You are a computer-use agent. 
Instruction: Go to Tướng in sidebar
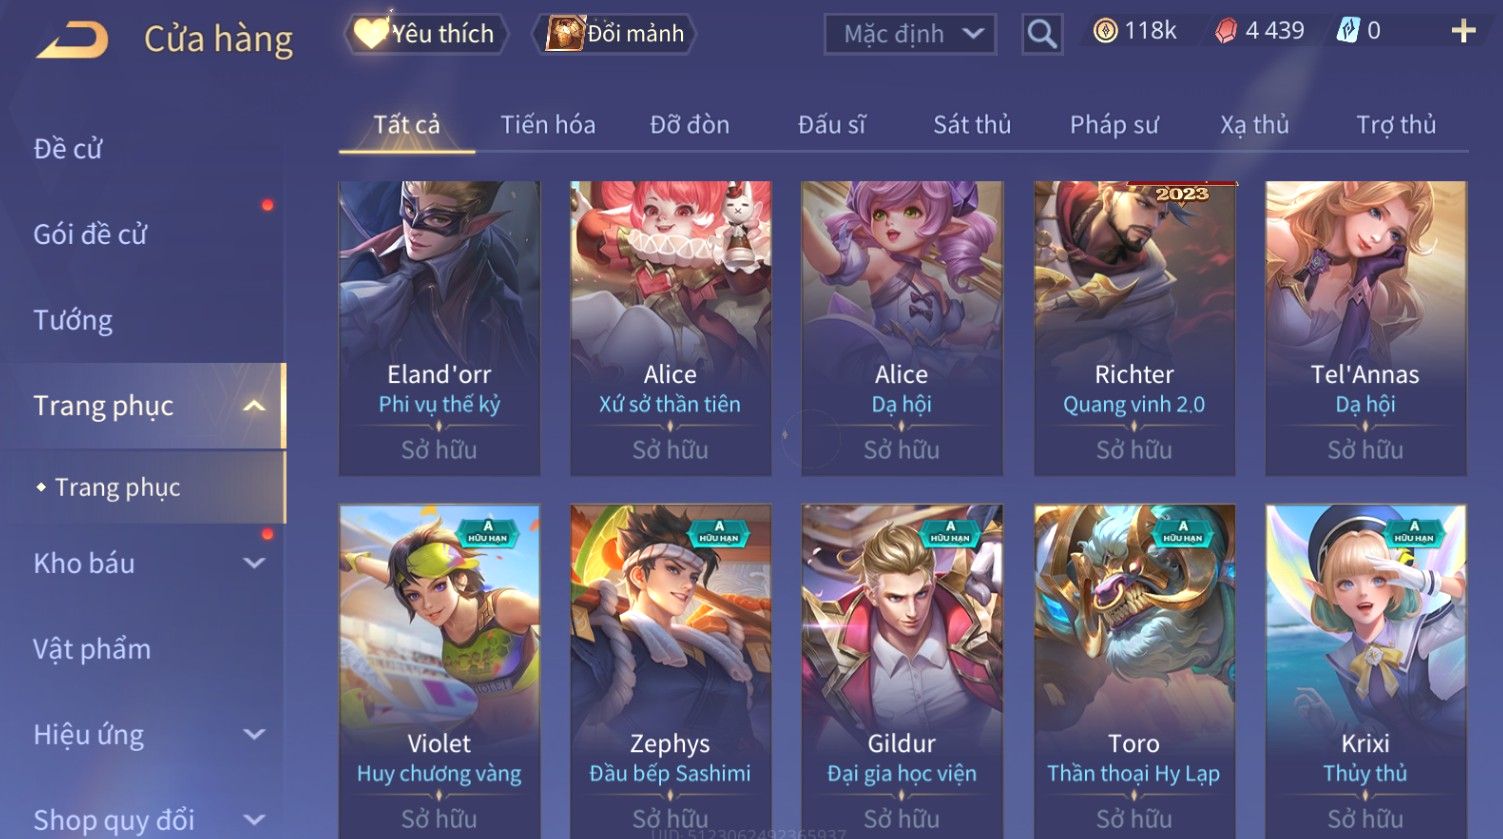point(73,320)
